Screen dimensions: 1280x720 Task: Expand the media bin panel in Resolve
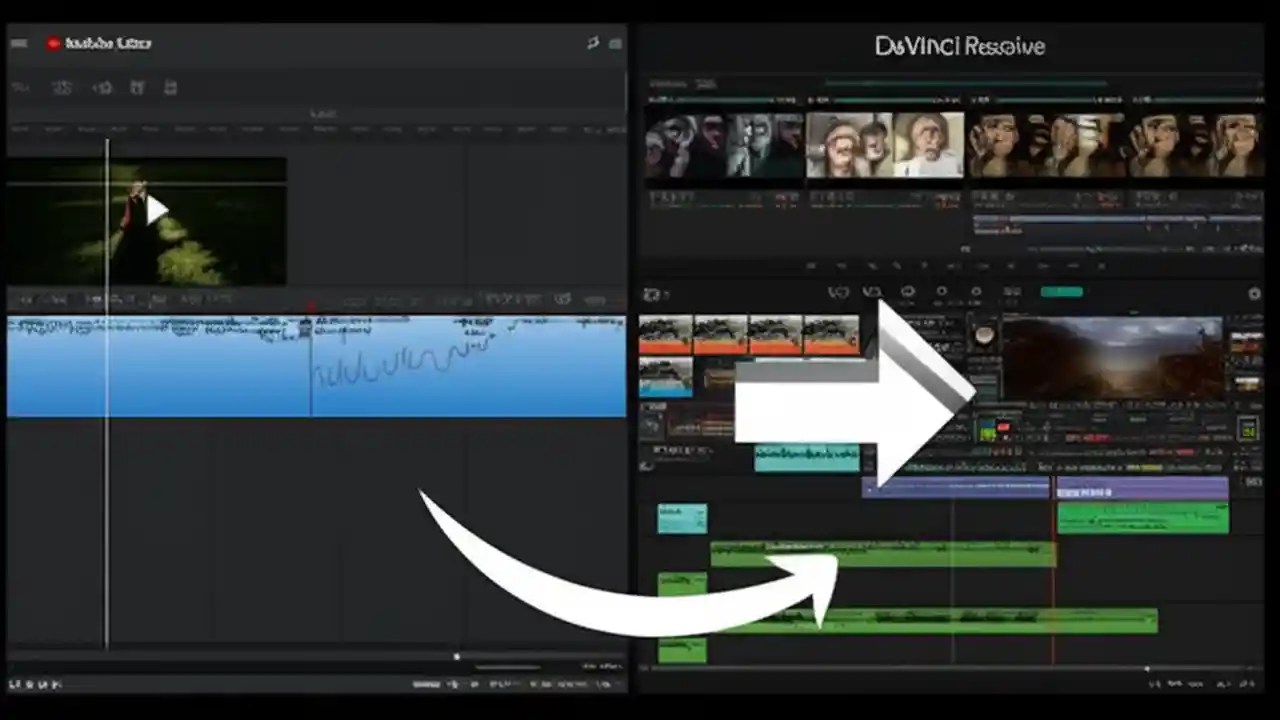(x=652, y=292)
